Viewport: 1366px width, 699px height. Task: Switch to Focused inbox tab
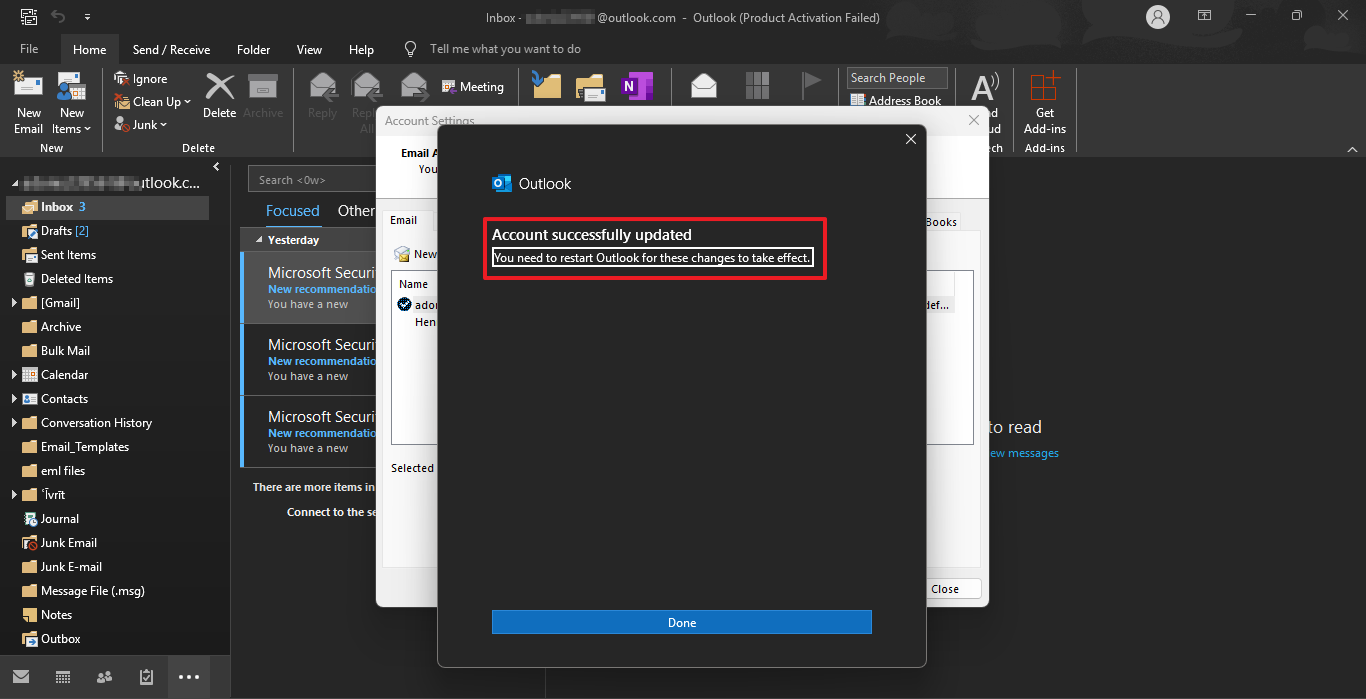point(293,211)
